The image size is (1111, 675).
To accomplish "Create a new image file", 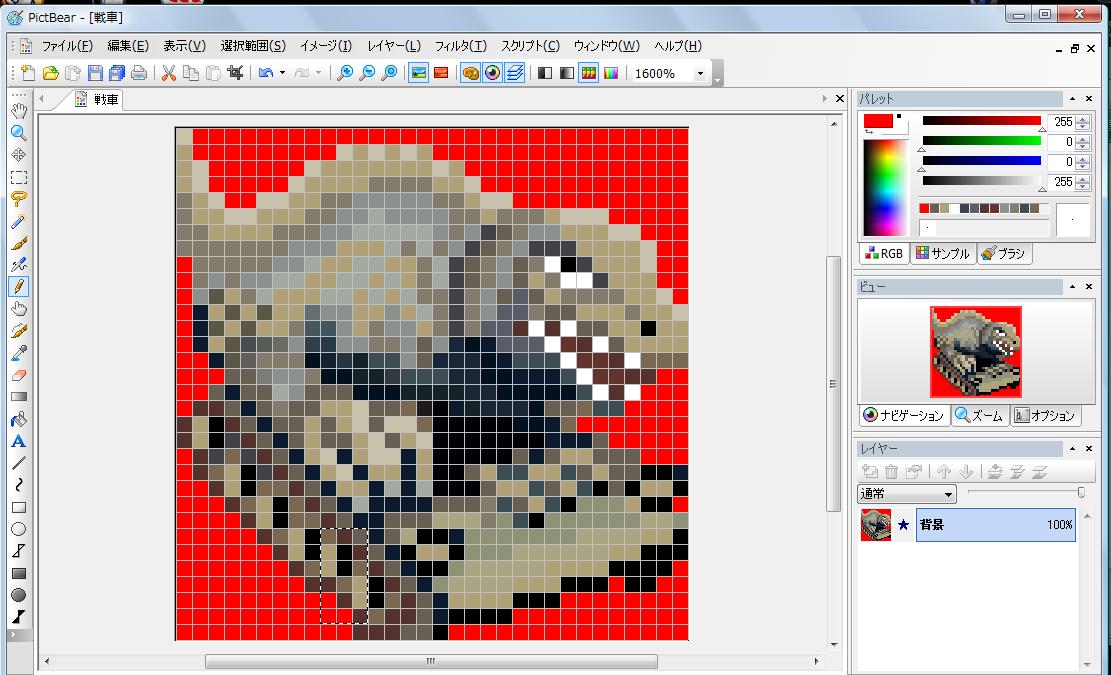I will 28,73.
